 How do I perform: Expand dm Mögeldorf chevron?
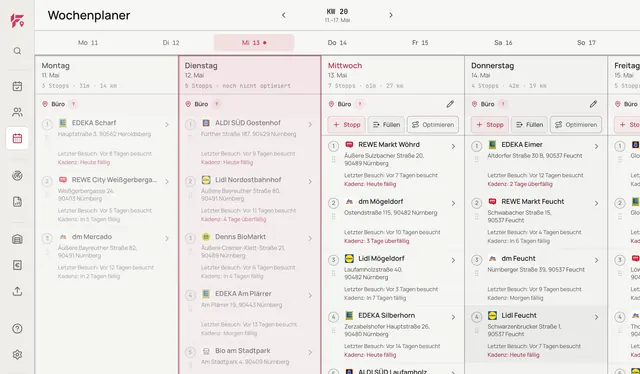[453, 203]
